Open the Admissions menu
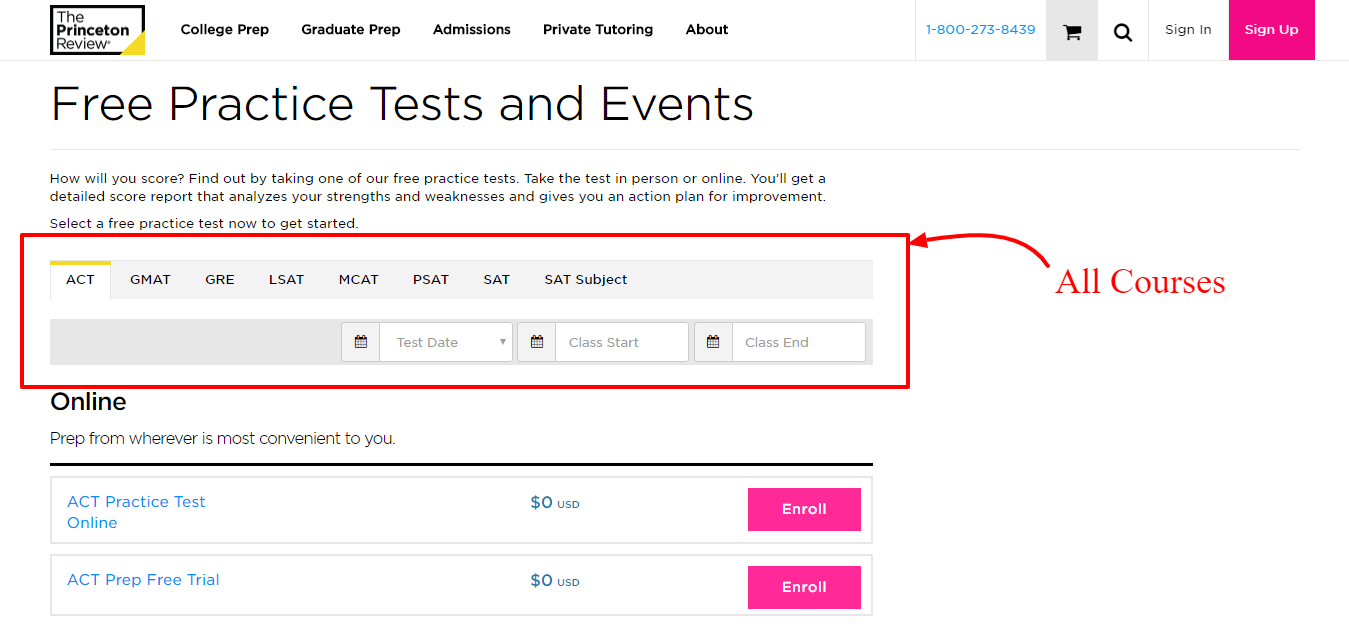 (471, 30)
